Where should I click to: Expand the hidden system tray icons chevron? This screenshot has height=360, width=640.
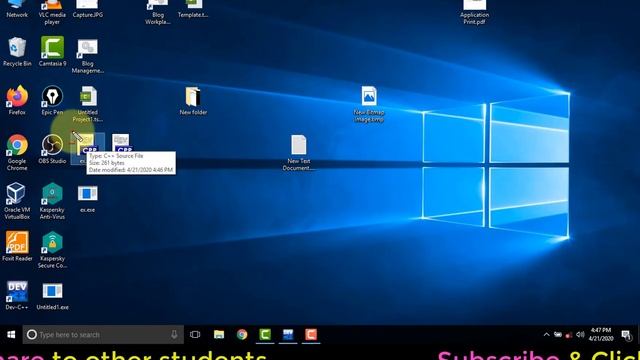click(x=547, y=335)
